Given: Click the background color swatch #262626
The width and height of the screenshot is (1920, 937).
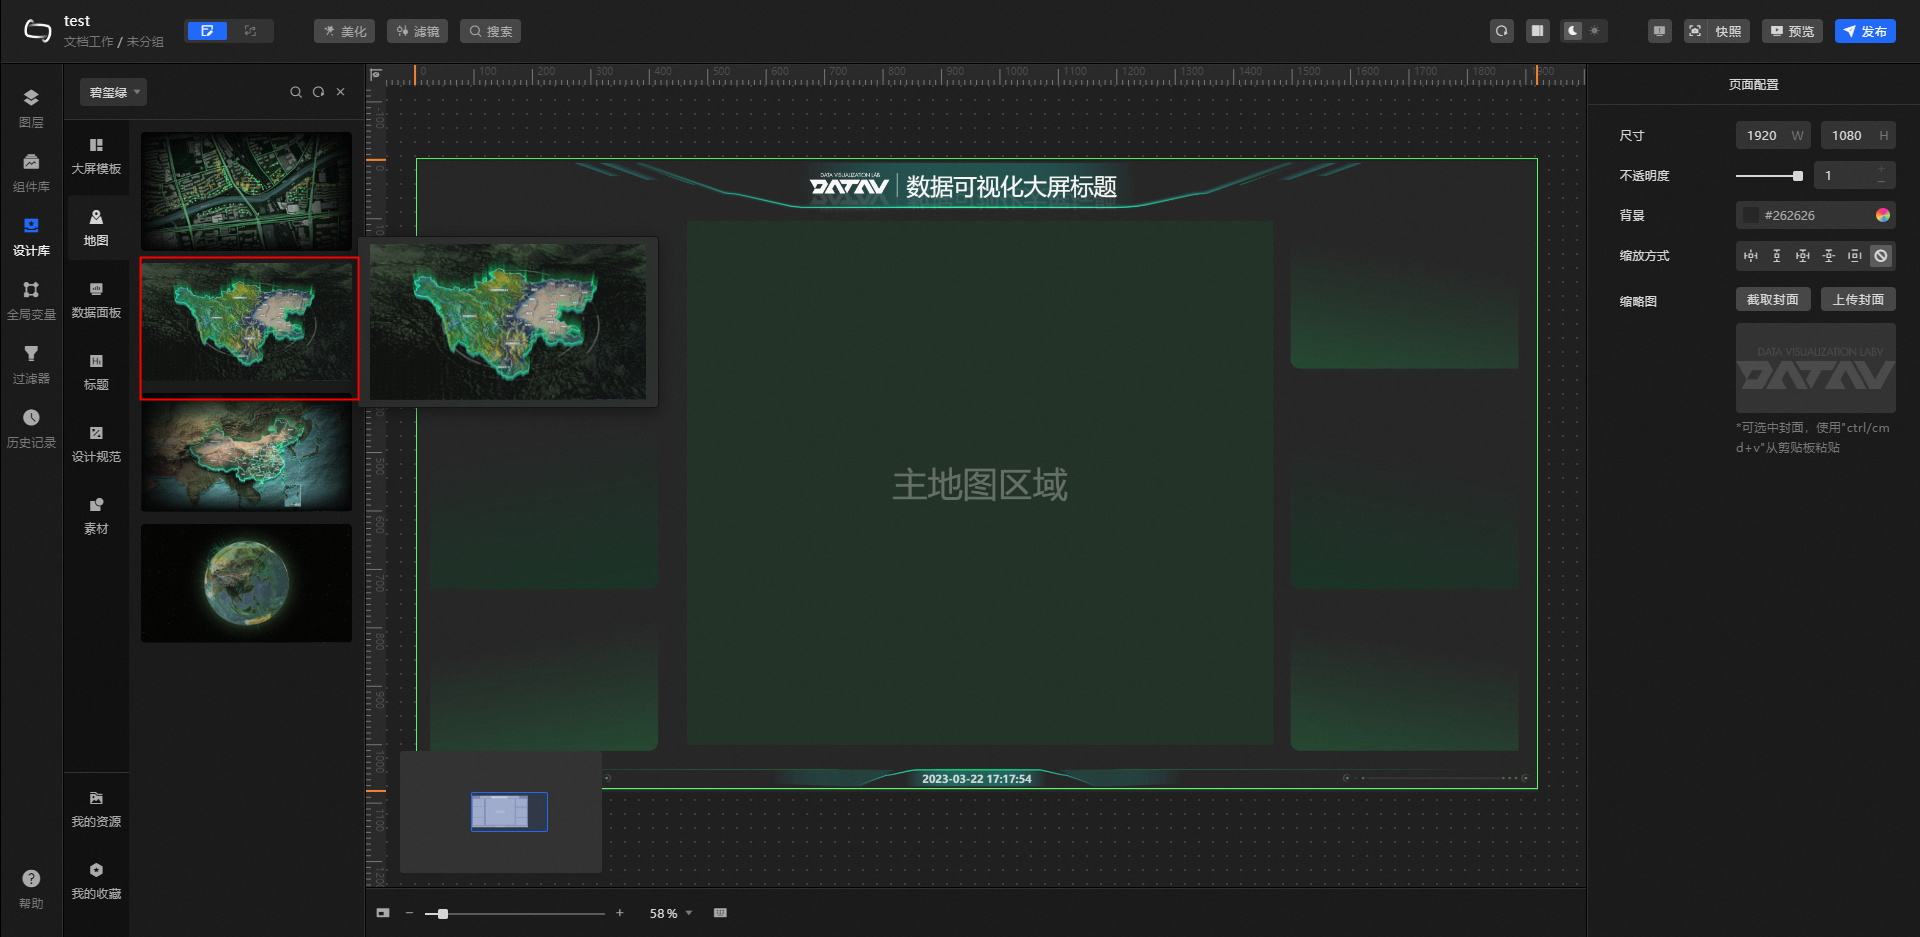Looking at the screenshot, I should coord(1751,215).
